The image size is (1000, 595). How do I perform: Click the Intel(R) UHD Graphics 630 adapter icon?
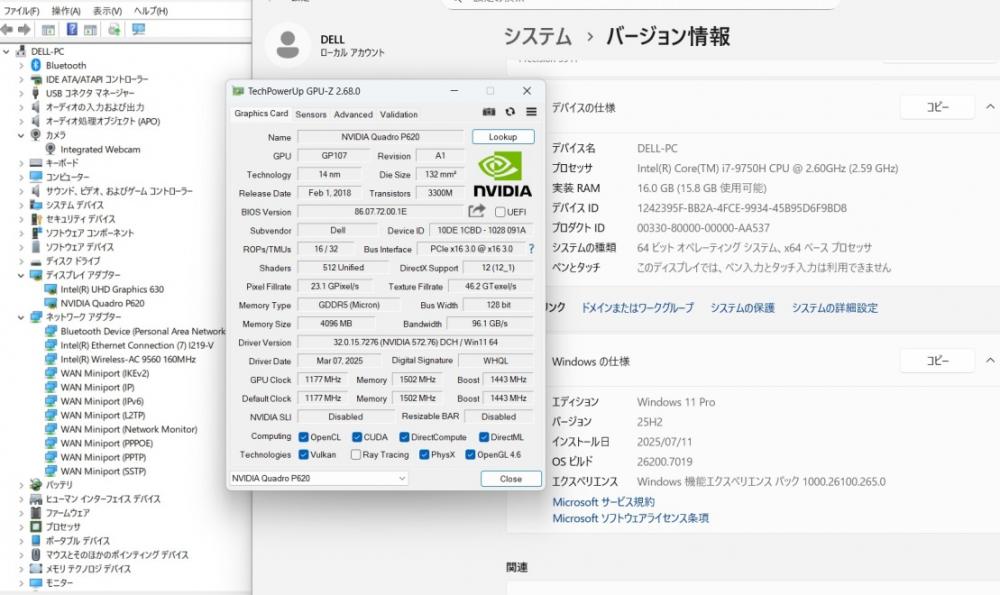[51, 289]
